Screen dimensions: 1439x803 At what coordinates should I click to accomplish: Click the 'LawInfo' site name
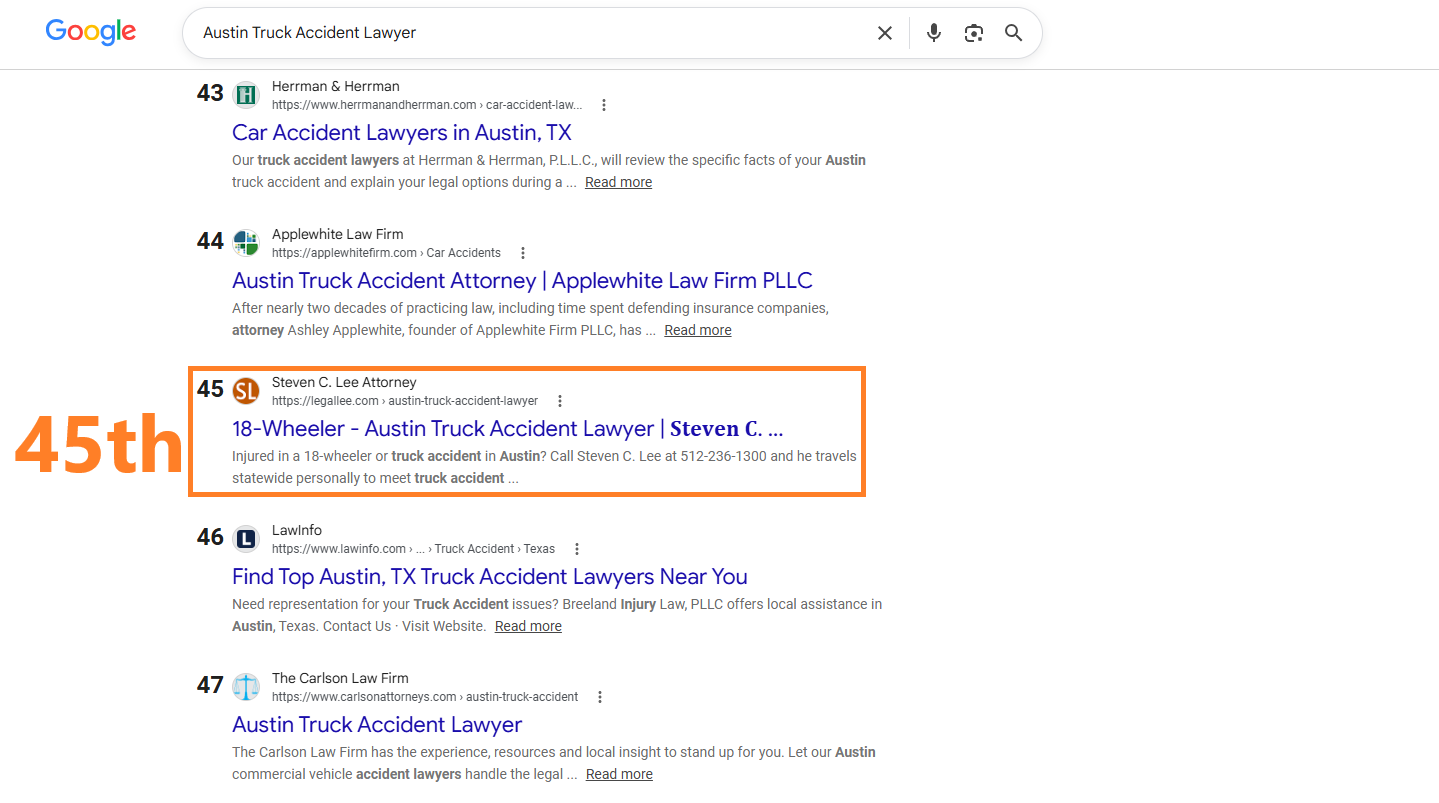point(297,530)
